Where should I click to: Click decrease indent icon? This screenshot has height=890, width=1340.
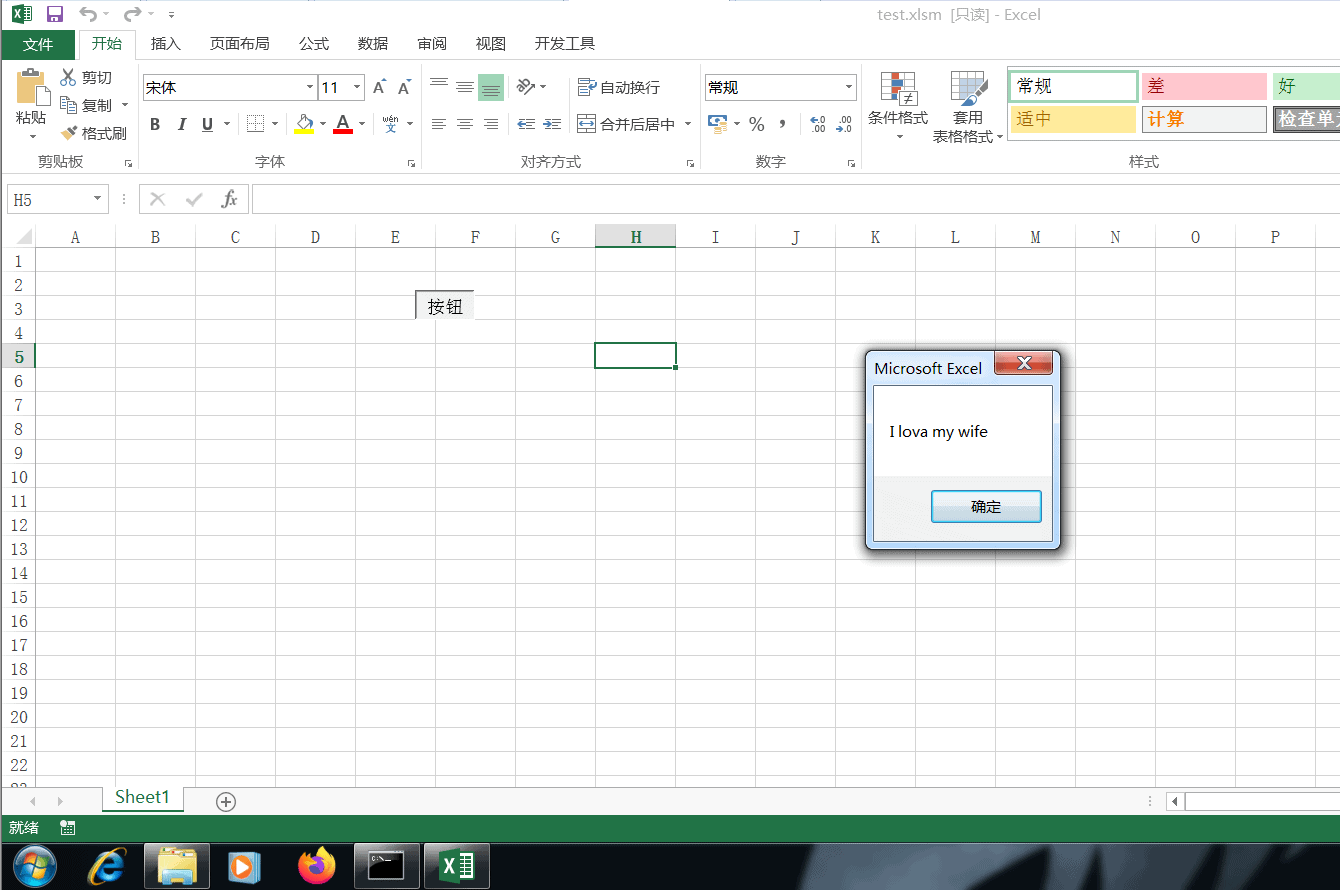(x=526, y=124)
